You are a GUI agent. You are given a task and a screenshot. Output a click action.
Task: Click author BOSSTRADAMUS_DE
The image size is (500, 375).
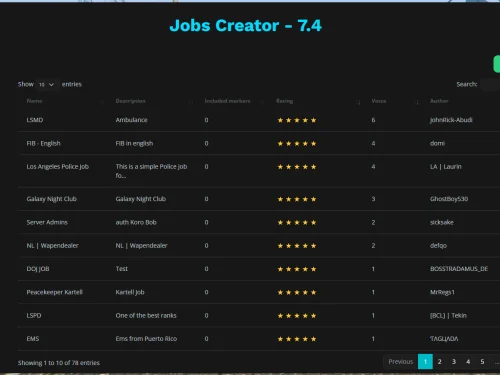459,269
